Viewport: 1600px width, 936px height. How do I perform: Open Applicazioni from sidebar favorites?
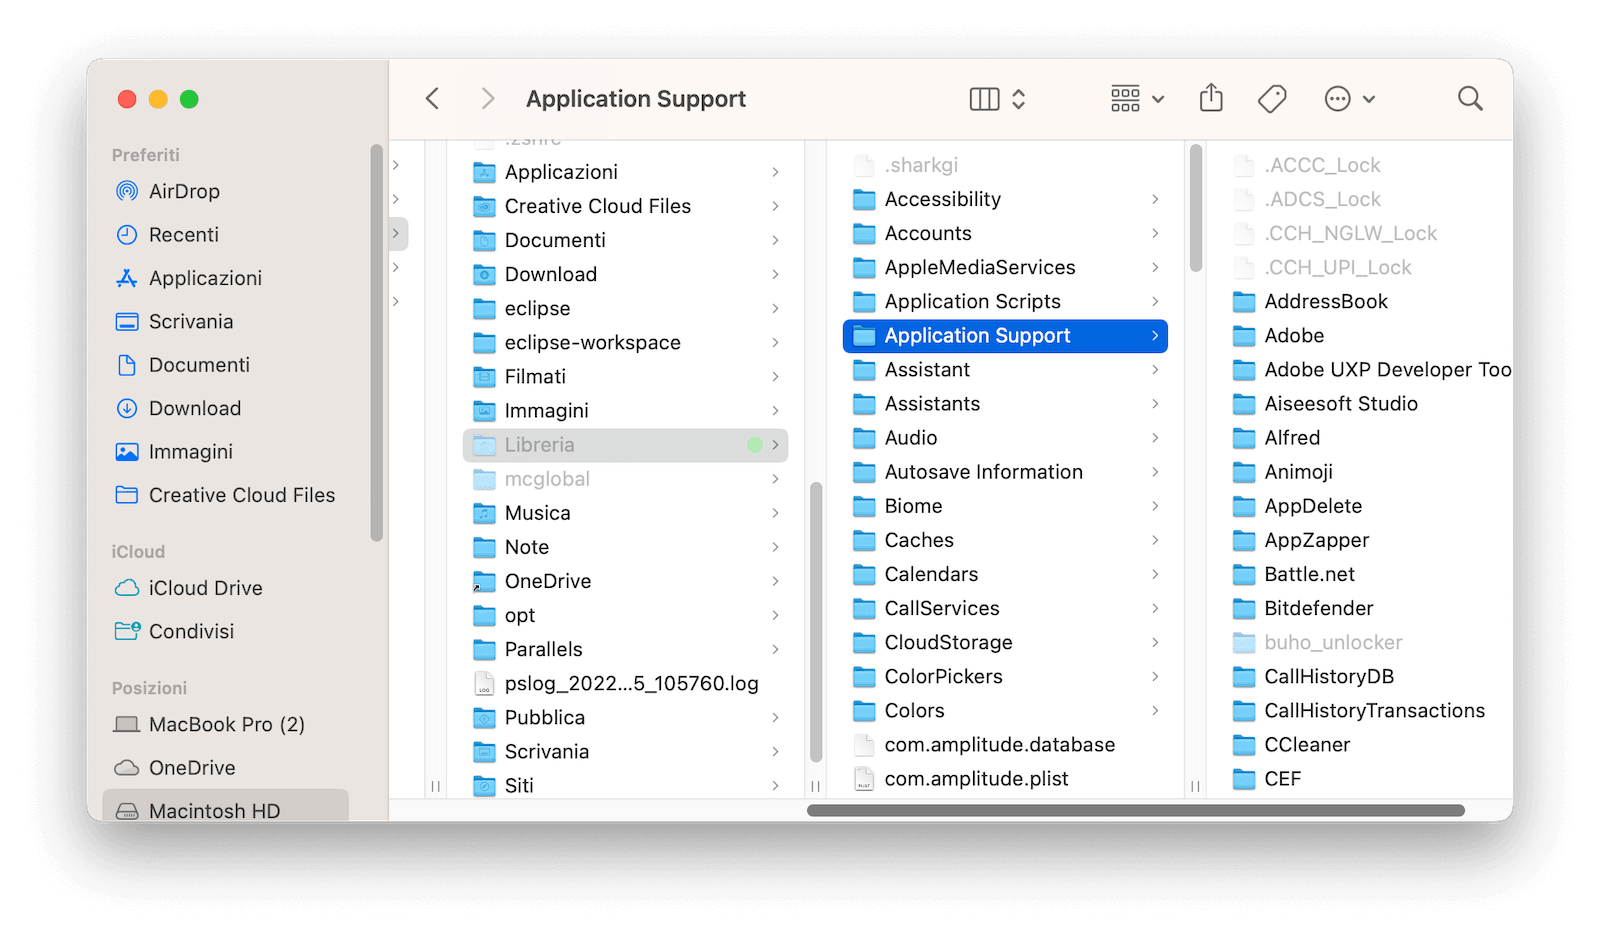click(205, 278)
